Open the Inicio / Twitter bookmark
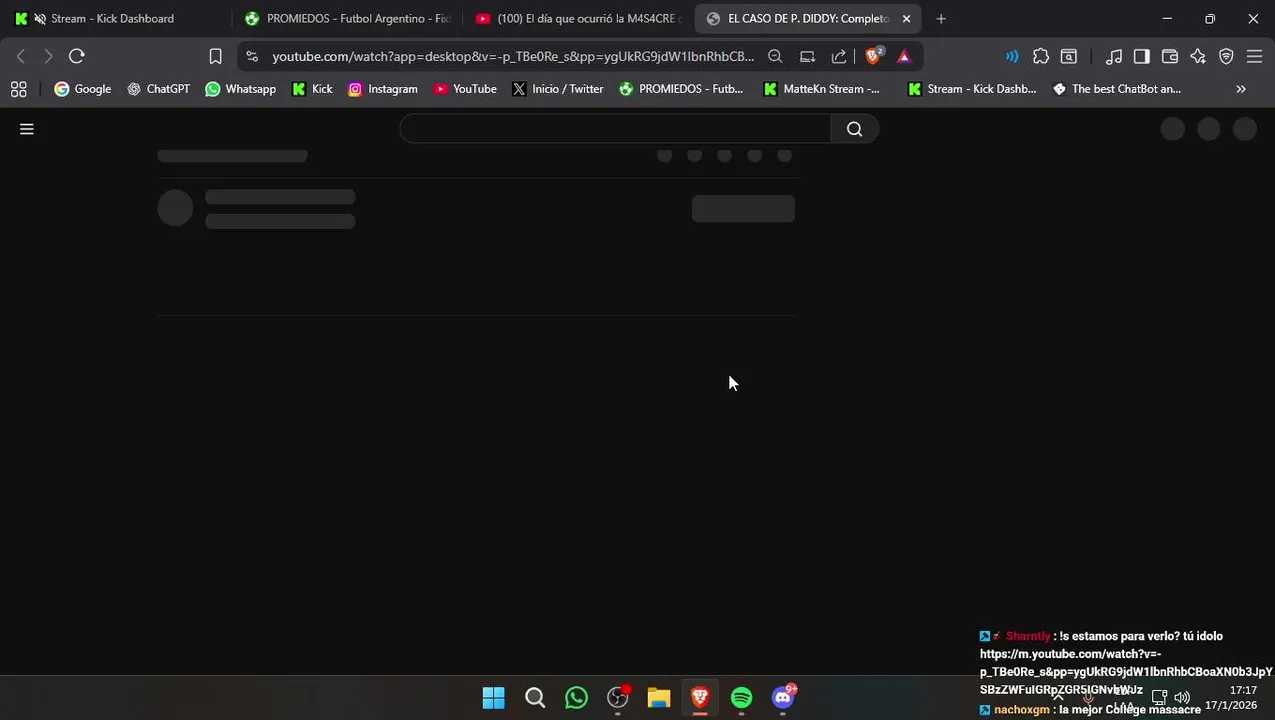This screenshot has height=720, width=1275. click(558, 89)
